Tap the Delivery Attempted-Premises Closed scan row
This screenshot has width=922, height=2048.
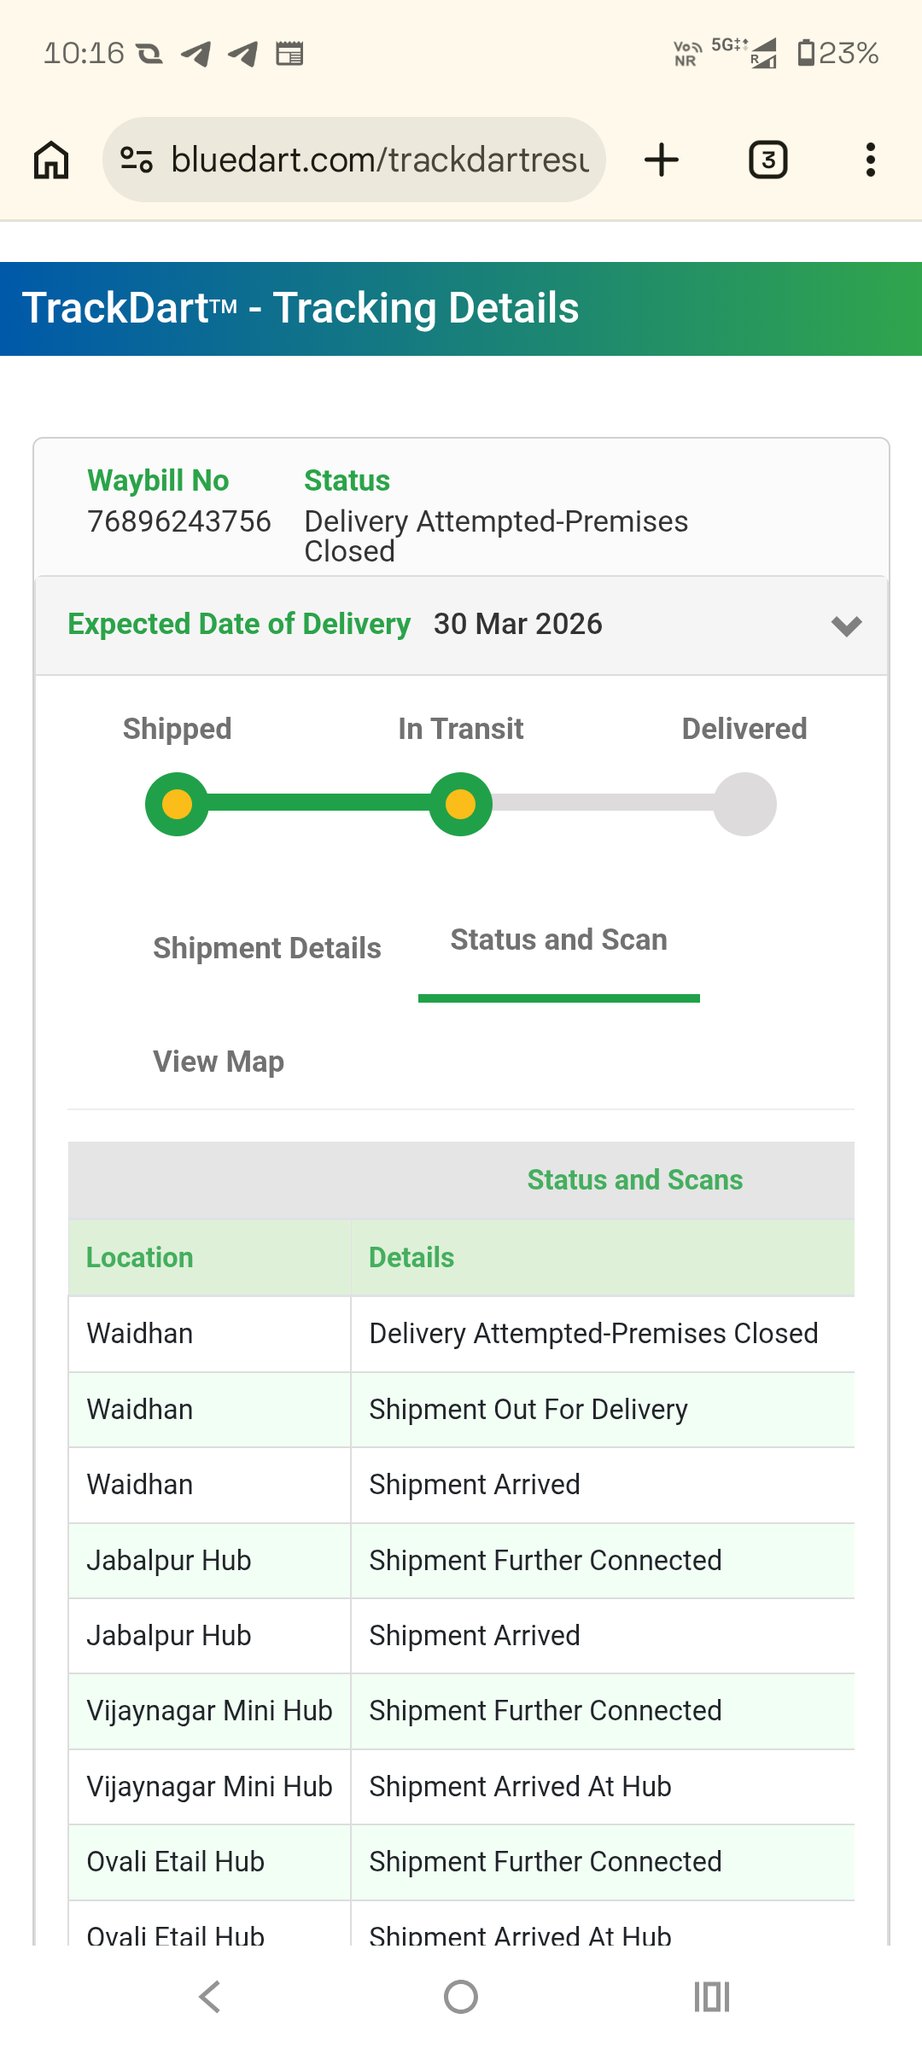(593, 1334)
